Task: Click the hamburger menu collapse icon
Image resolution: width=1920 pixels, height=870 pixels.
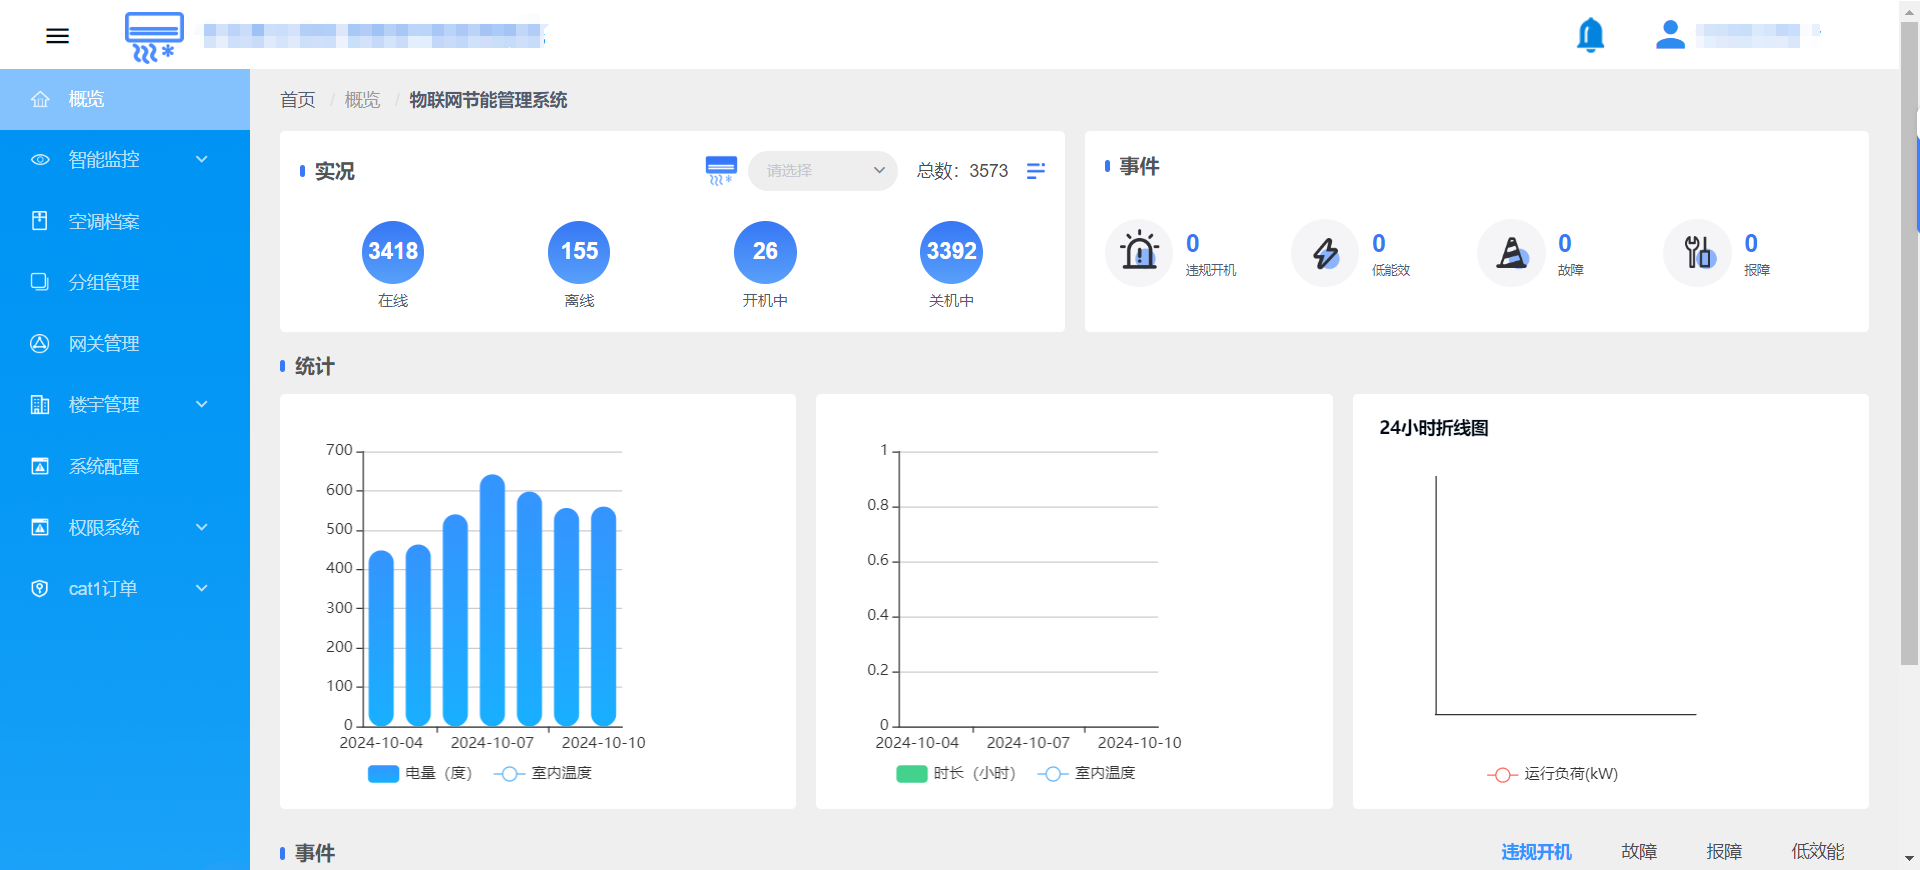Action: click(57, 36)
